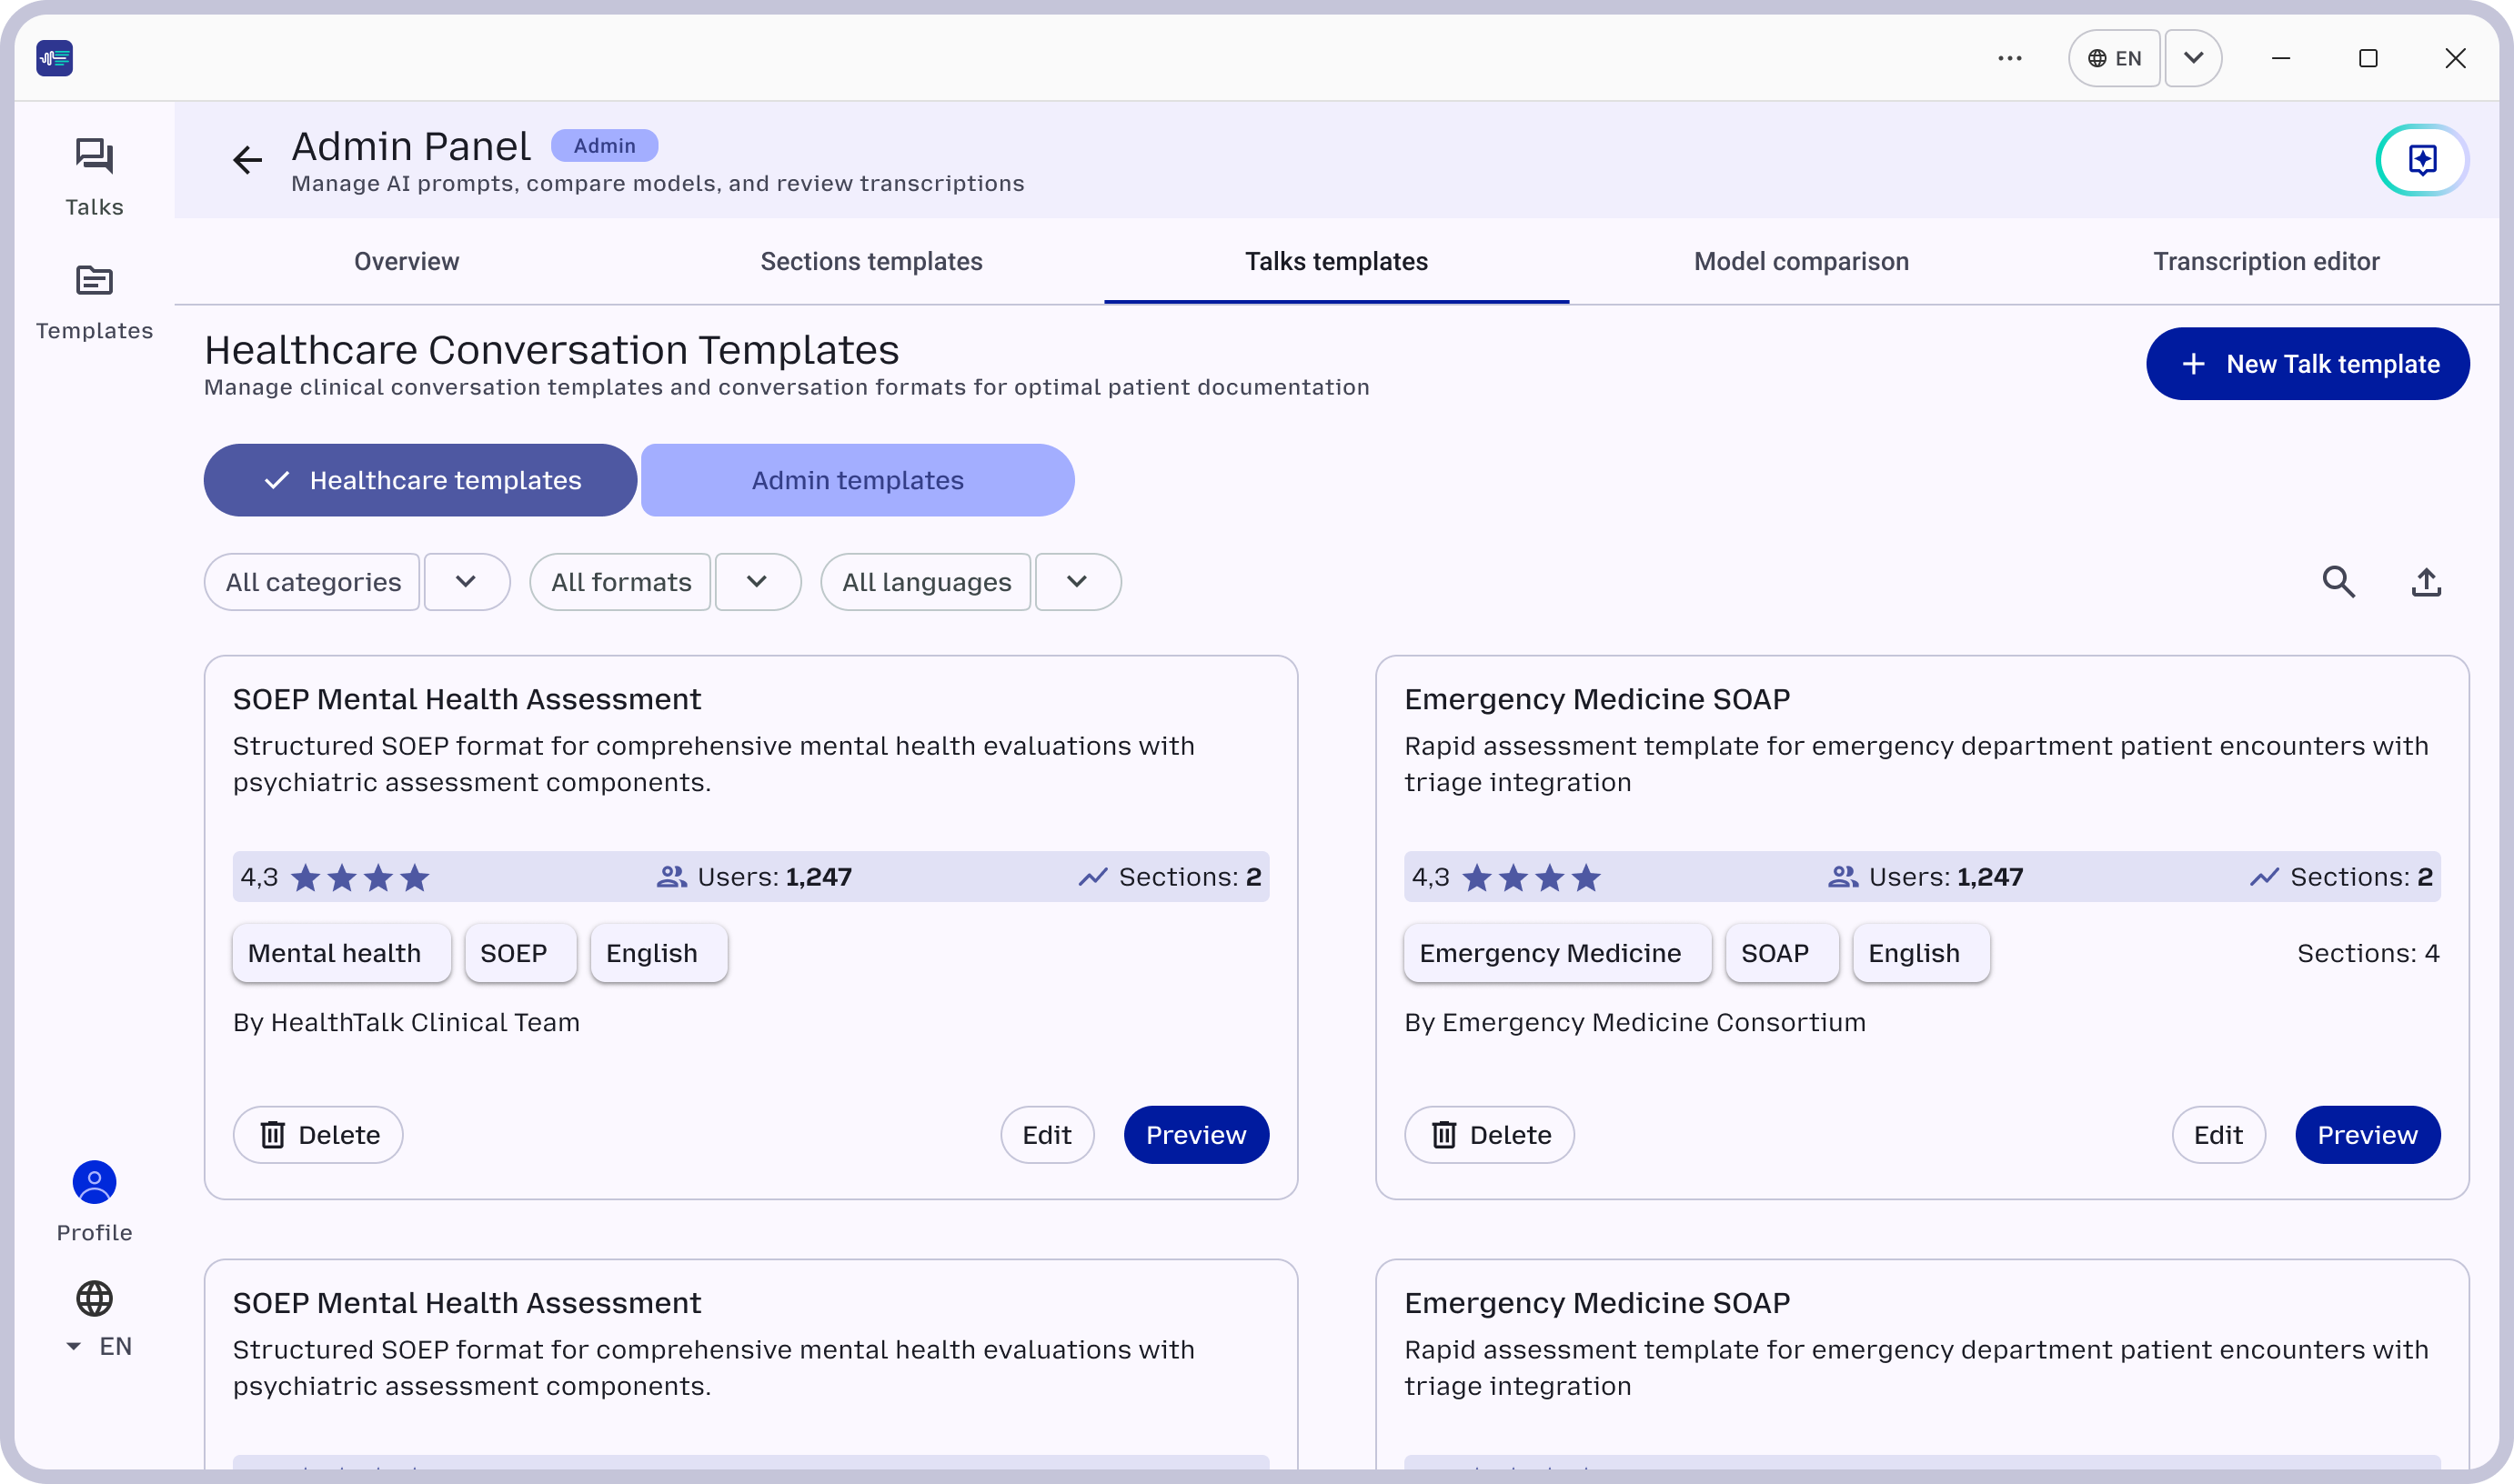Image resolution: width=2514 pixels, height=1484 pixels.
Task: Click the search magnifier icon
Action: pyautogui.click(x=2338, y=582)
